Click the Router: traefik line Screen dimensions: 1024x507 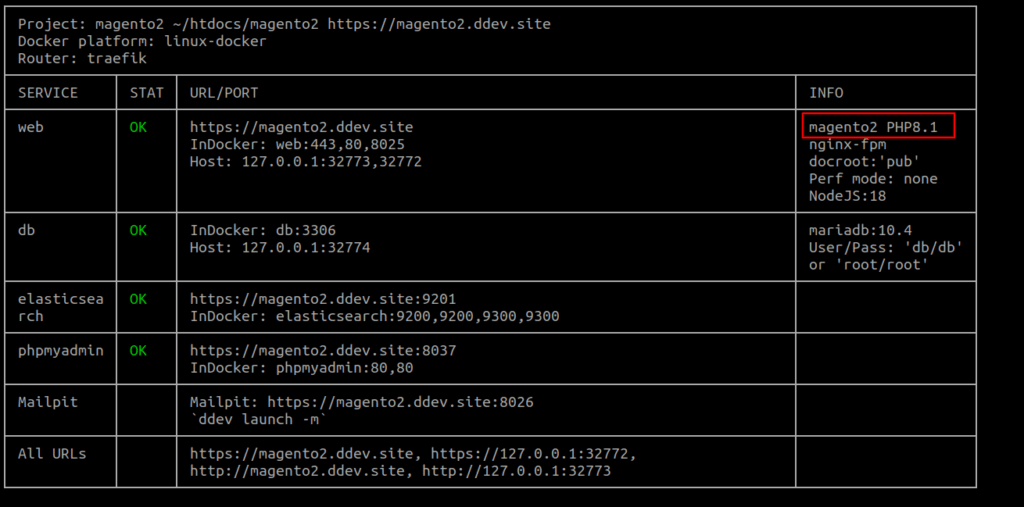pyautogui.click(x=82, y=58)
